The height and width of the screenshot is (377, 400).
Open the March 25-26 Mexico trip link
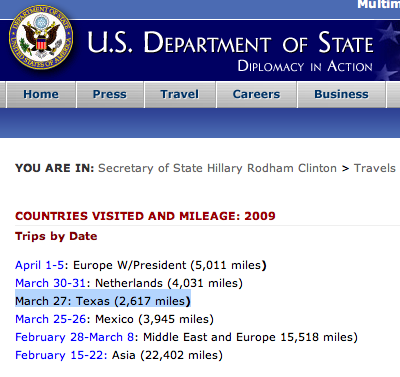[51, 319]
